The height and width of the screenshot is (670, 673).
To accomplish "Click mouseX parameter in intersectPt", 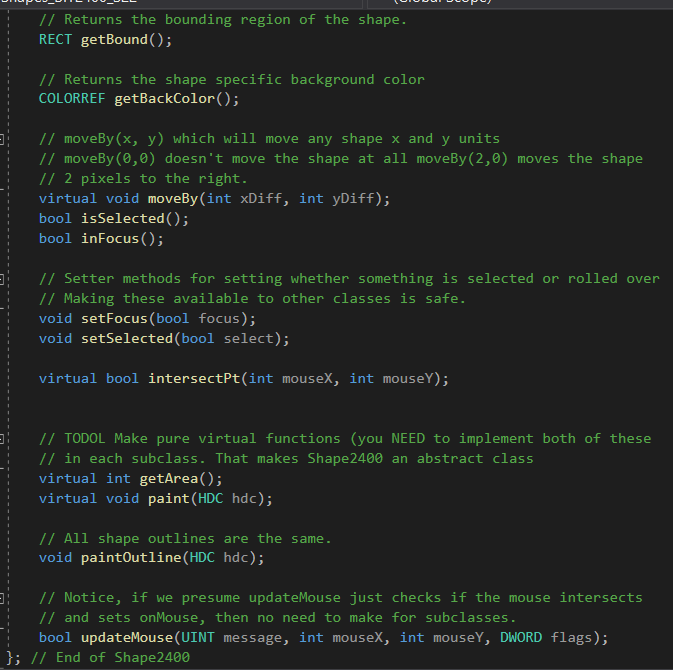I will tap(307, 379).
